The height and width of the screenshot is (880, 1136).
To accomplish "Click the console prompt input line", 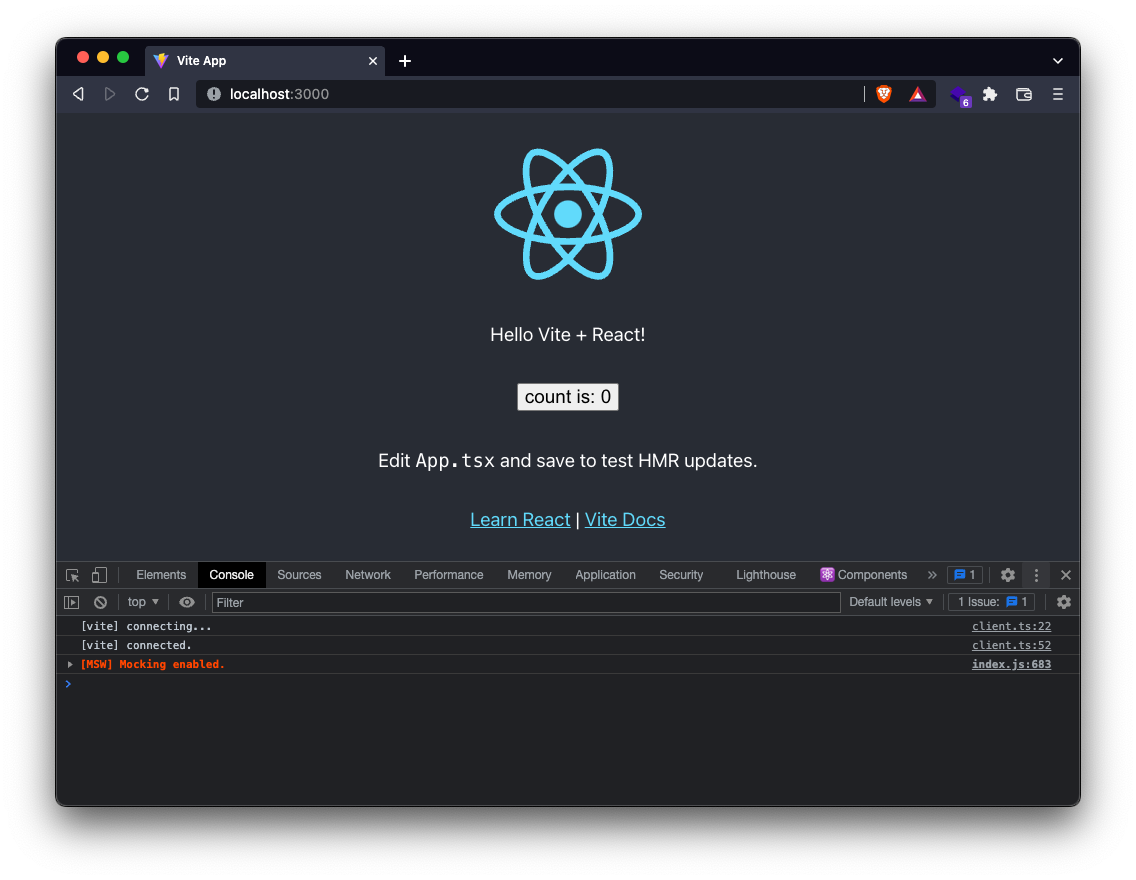I will (x=568, y=684).
